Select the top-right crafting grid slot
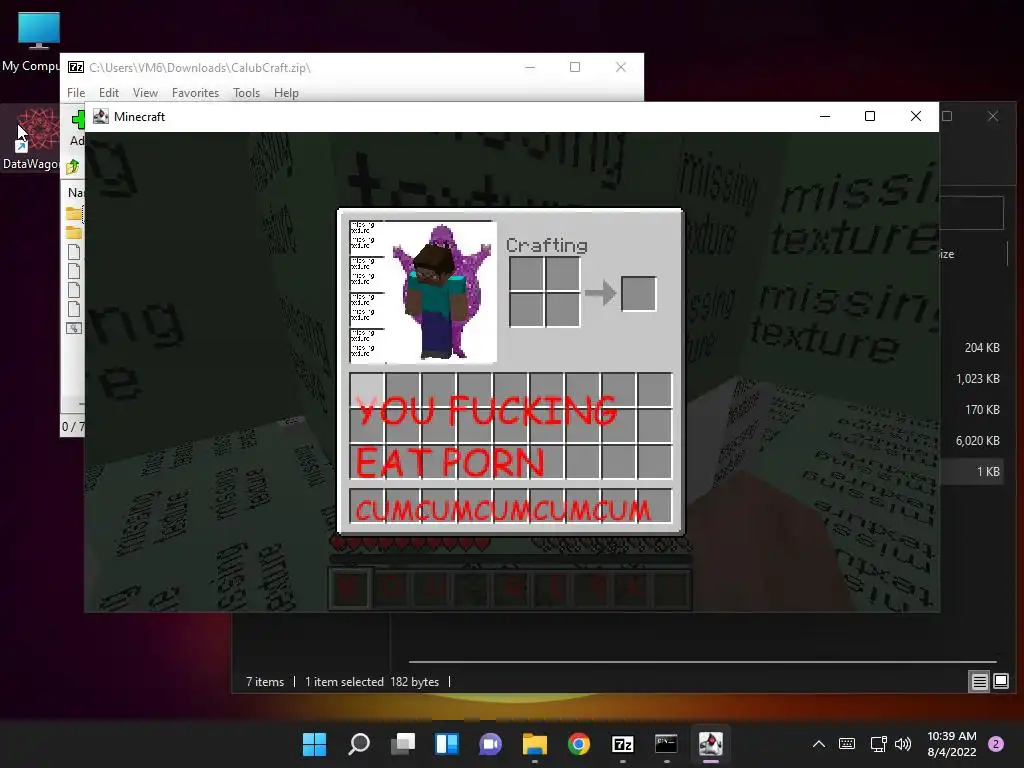 click(562, 274)
